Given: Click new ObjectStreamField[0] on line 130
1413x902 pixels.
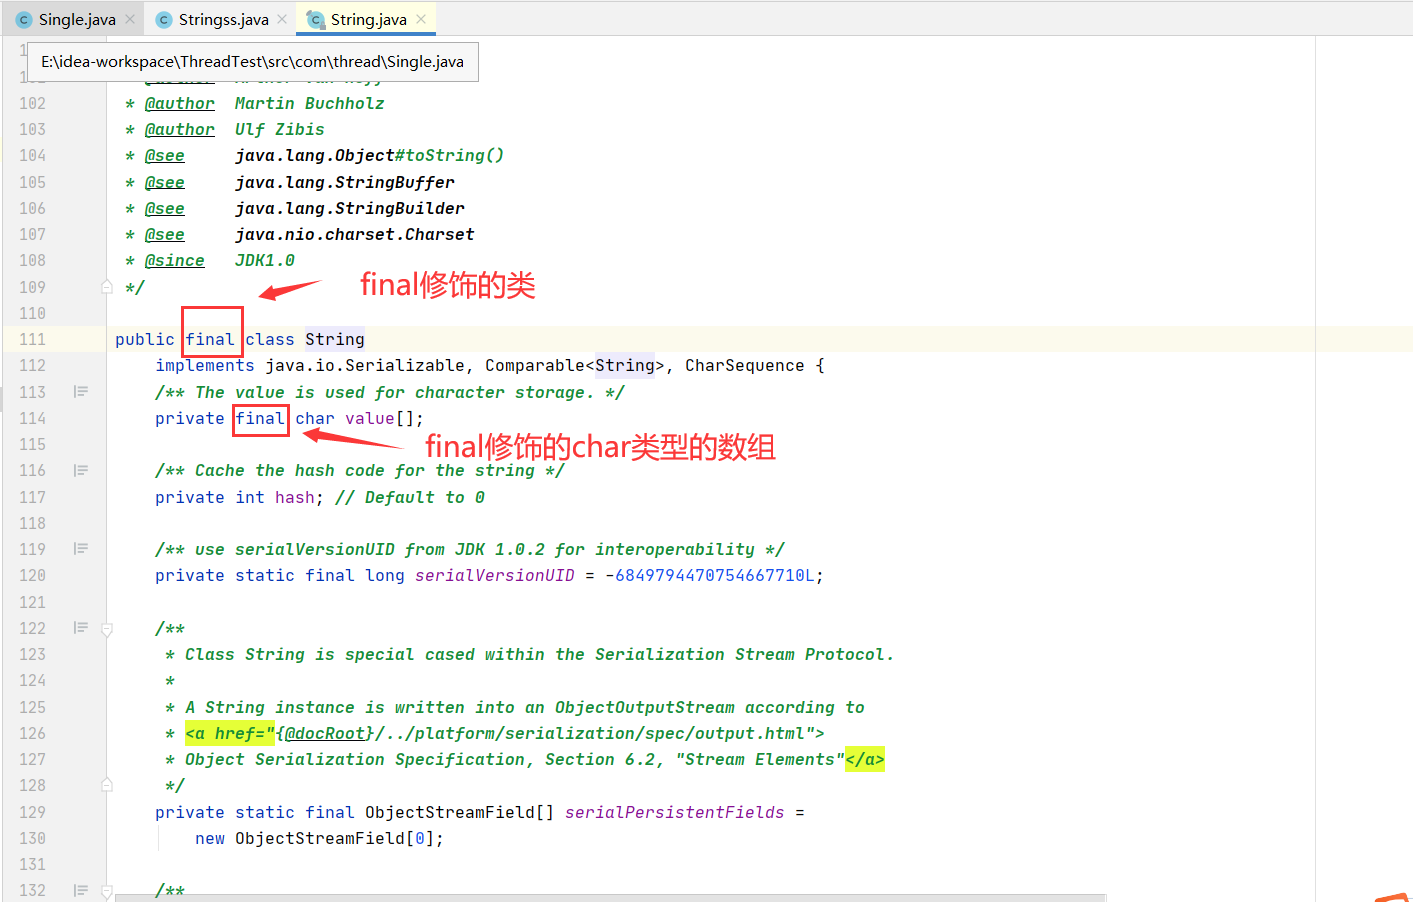Looking at the screenshot, I should point(315,838).
